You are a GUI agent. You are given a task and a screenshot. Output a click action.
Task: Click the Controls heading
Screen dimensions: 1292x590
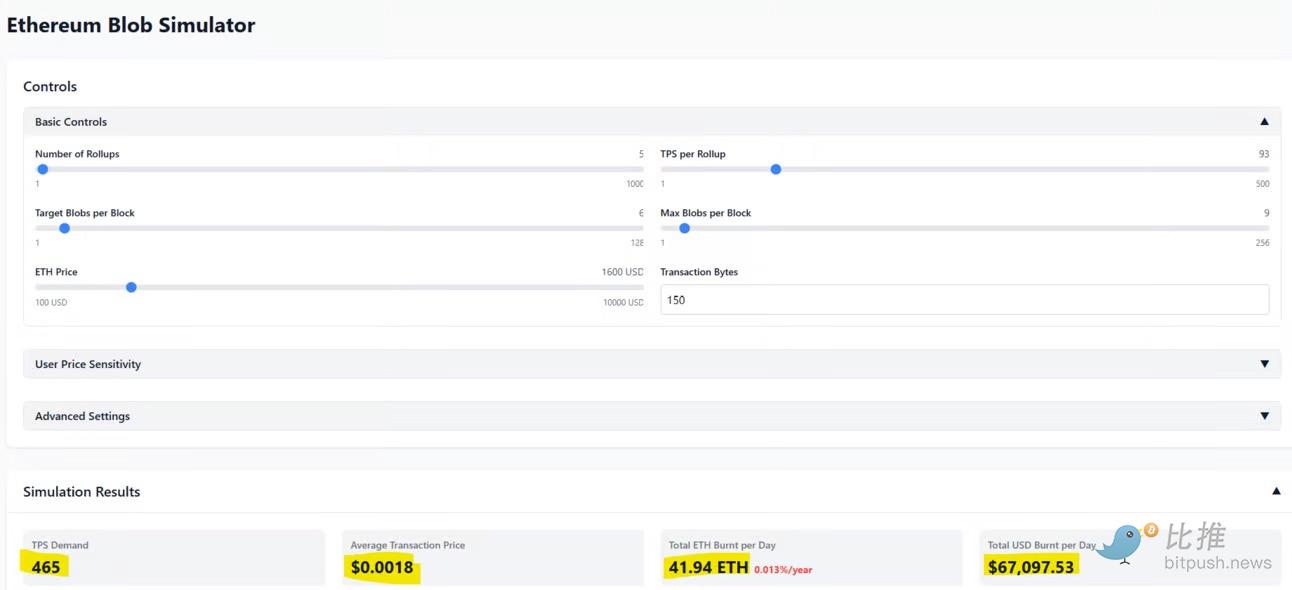point(50,87)
